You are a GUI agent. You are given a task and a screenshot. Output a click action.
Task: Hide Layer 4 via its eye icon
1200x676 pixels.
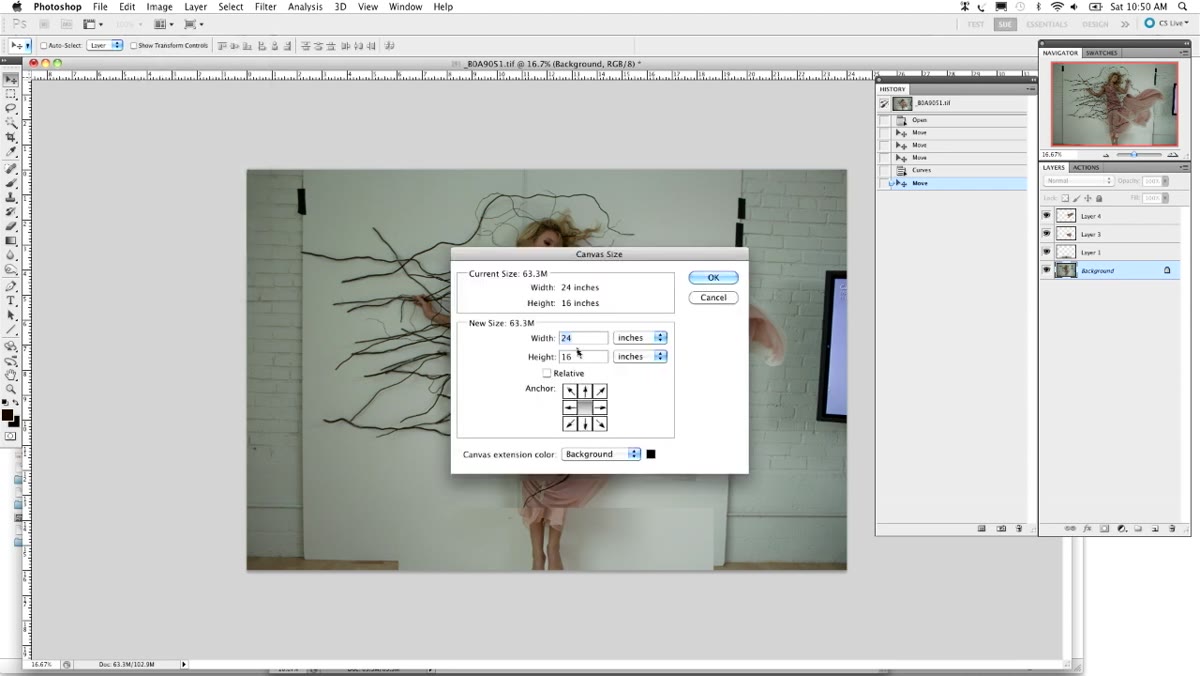[1047, 216]
